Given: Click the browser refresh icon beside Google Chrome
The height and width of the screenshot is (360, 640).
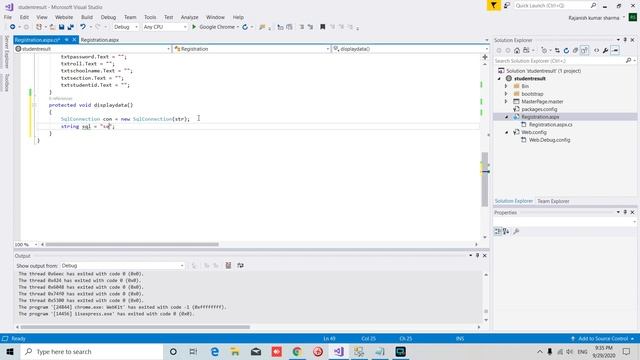Looking at the screenshot, I should [245, 27].
